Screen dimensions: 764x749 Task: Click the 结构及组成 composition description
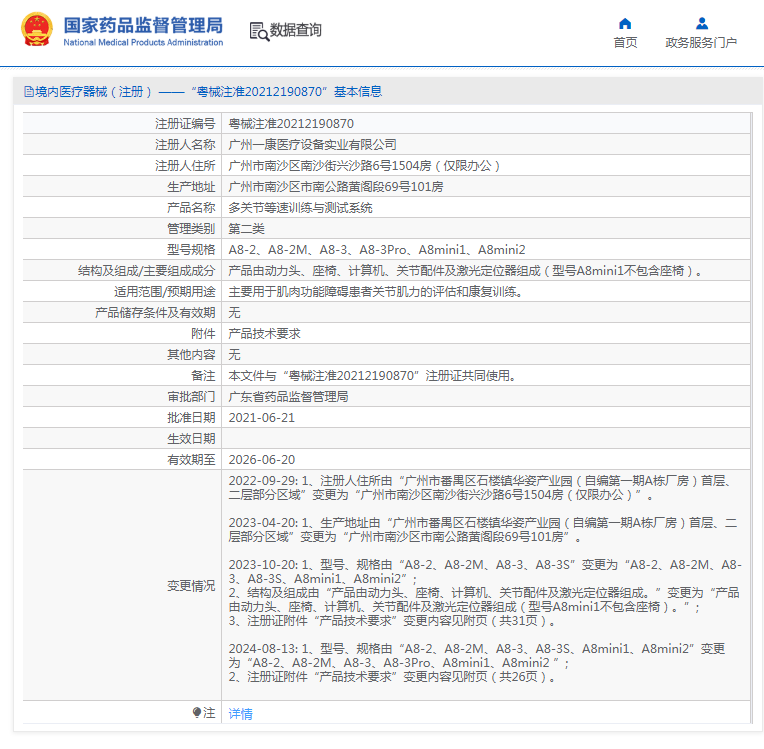(x=465, y=270)
